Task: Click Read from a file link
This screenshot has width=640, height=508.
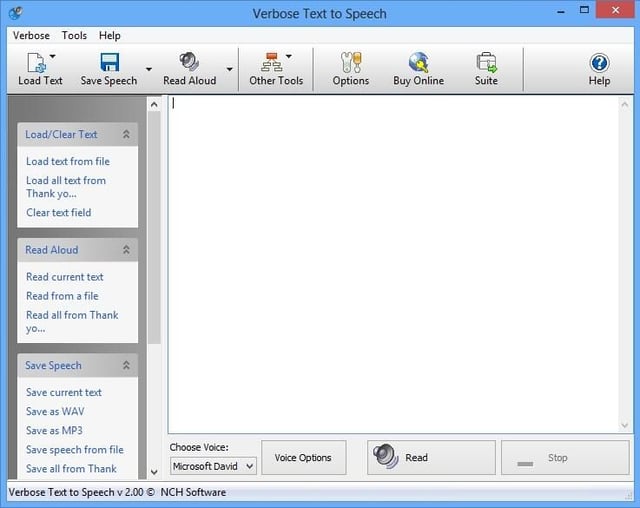Action: tap(62, 296)
